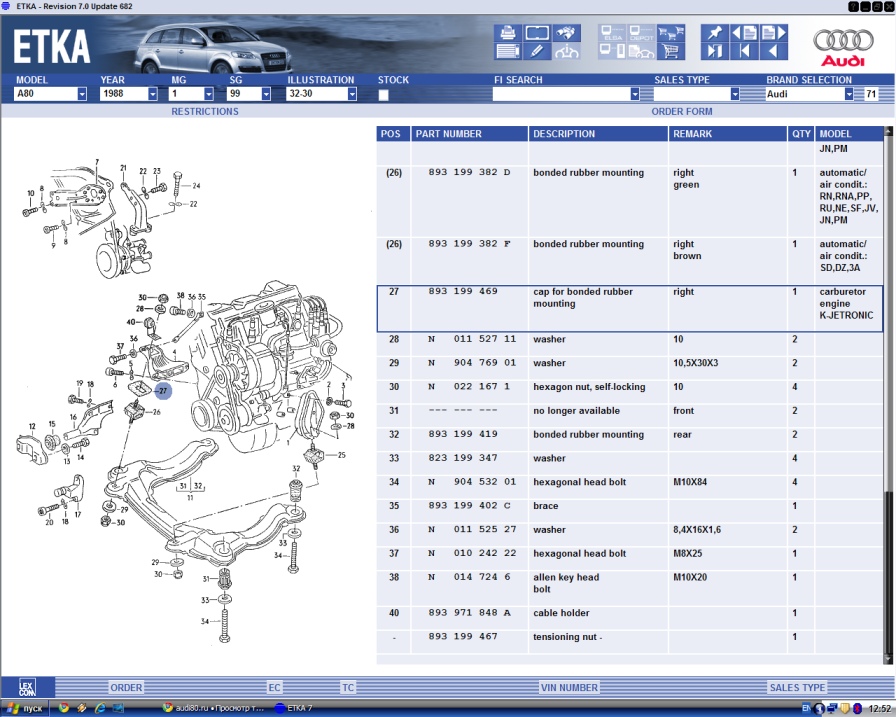Open the MG dropdown
This screenshot has height=717, width=896.
pyautogui.click(x=209, y=94)
